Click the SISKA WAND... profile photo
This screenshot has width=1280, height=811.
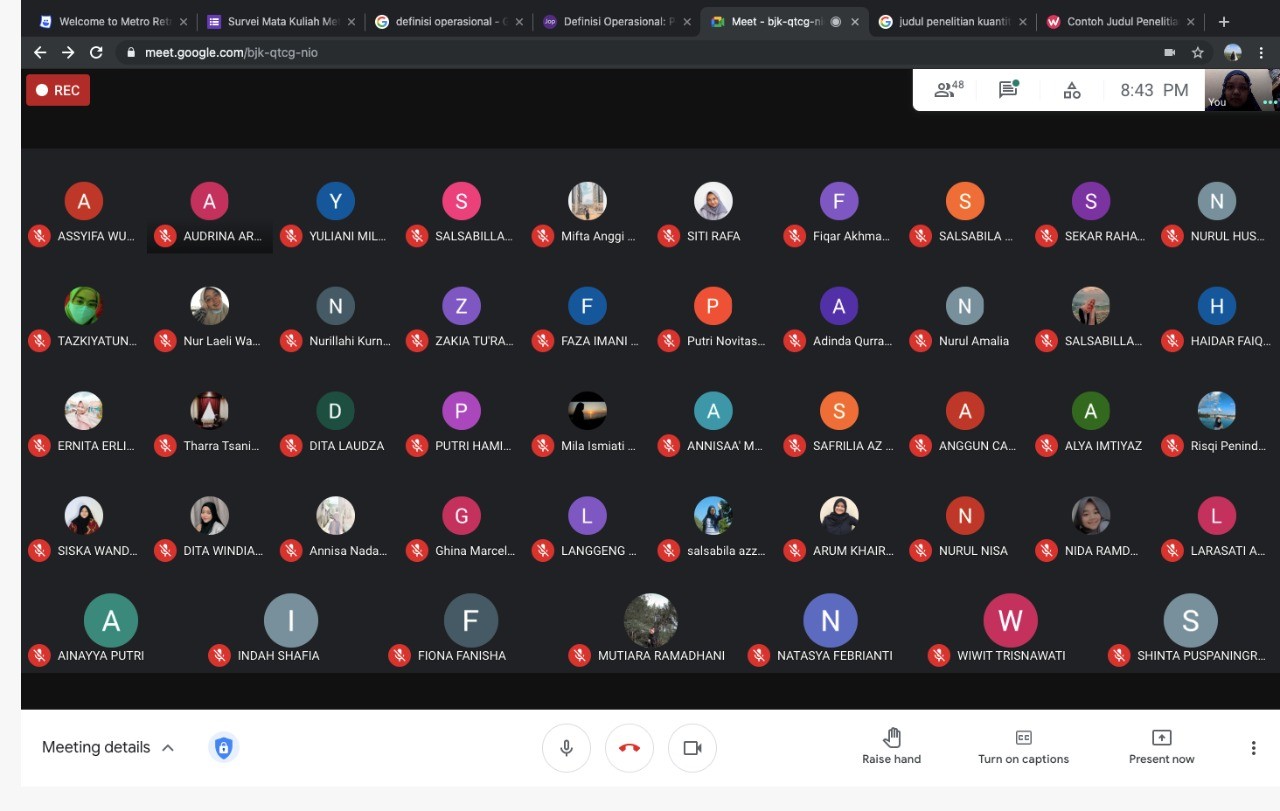(83, 516)
